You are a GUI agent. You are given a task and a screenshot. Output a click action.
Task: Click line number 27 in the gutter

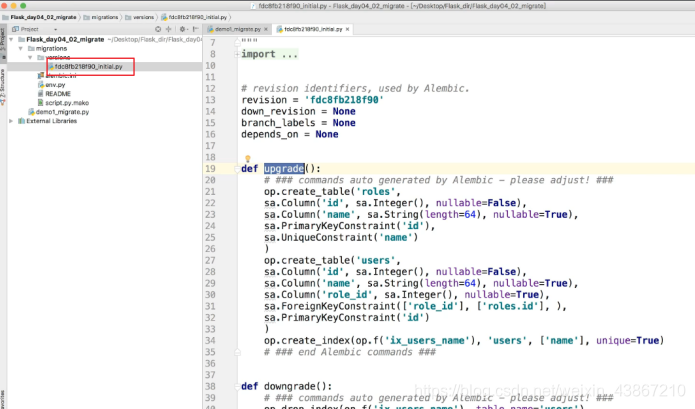pyautogui.click(x=210, y=261)
